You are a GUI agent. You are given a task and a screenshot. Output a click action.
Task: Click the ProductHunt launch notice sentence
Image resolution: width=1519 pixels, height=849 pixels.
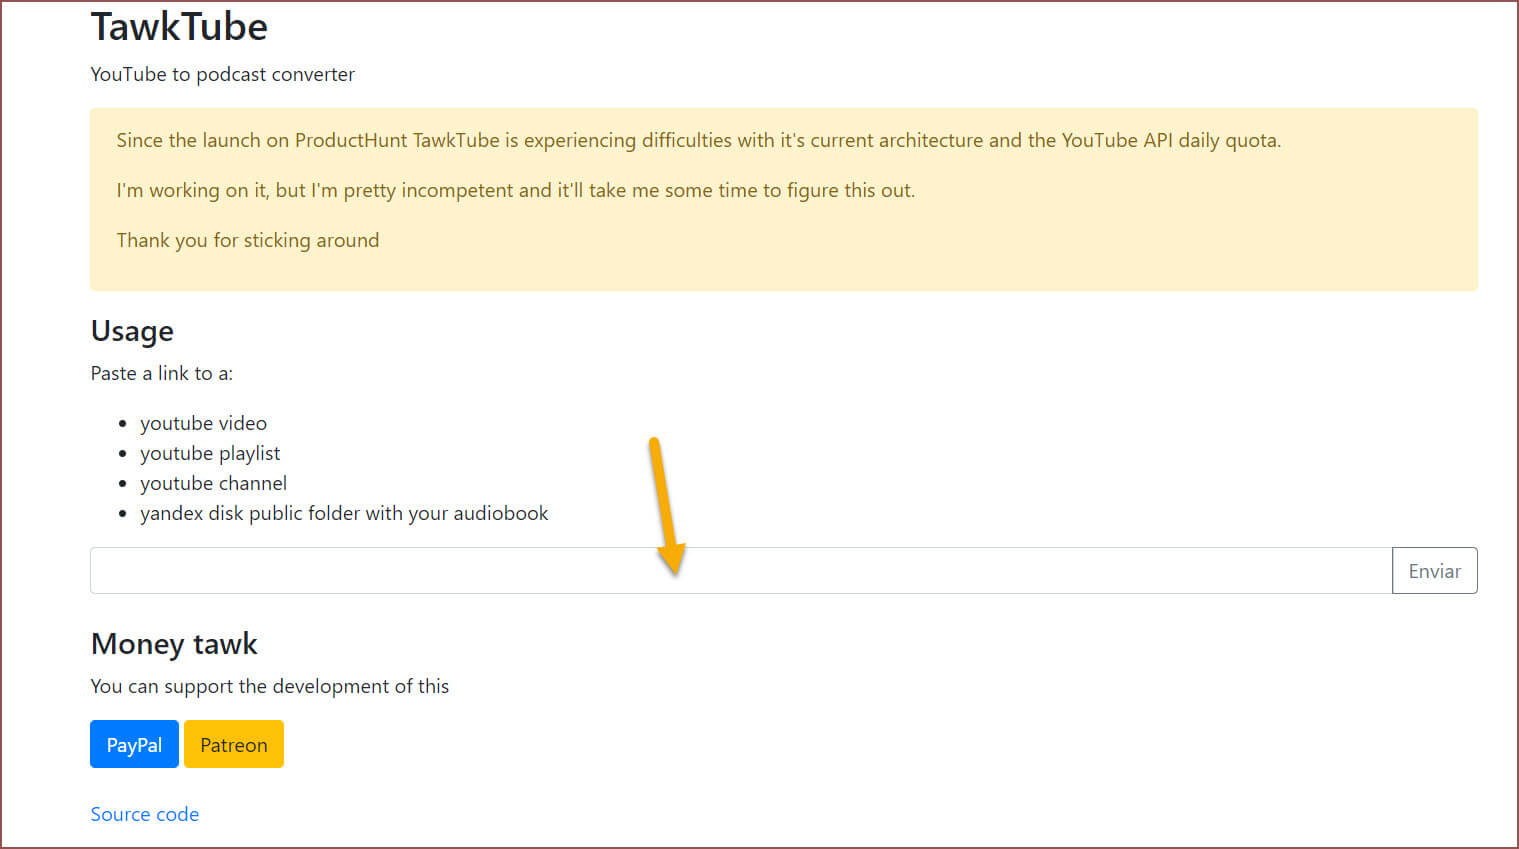698,140
